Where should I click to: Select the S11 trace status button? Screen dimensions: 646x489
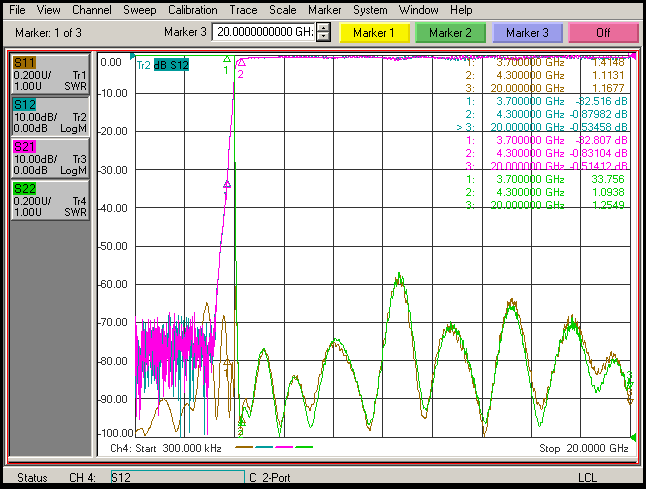point(49,75)
